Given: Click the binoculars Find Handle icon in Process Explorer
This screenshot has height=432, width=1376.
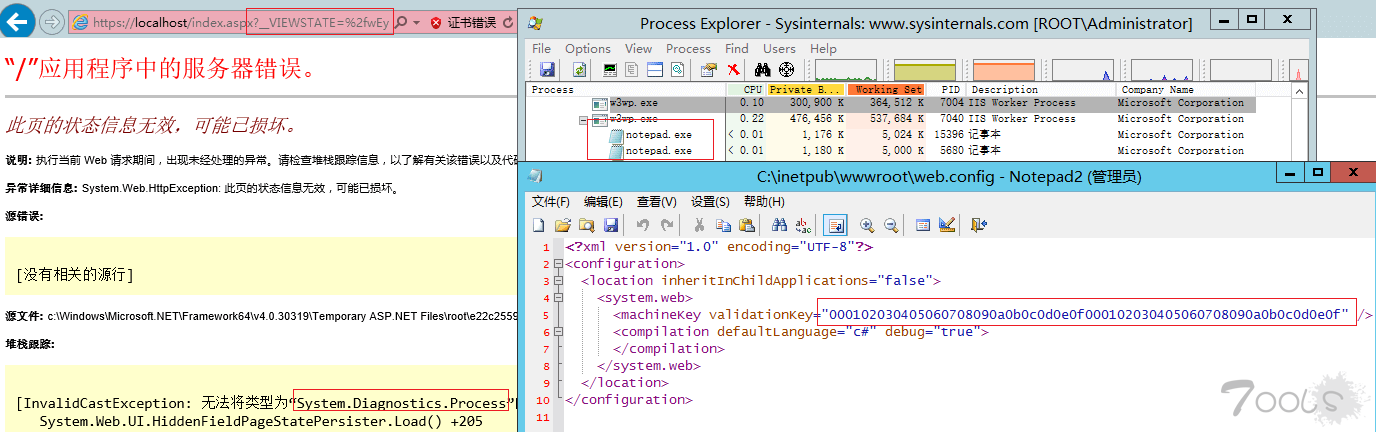Looking at the screenshot, I should point(762,69).
